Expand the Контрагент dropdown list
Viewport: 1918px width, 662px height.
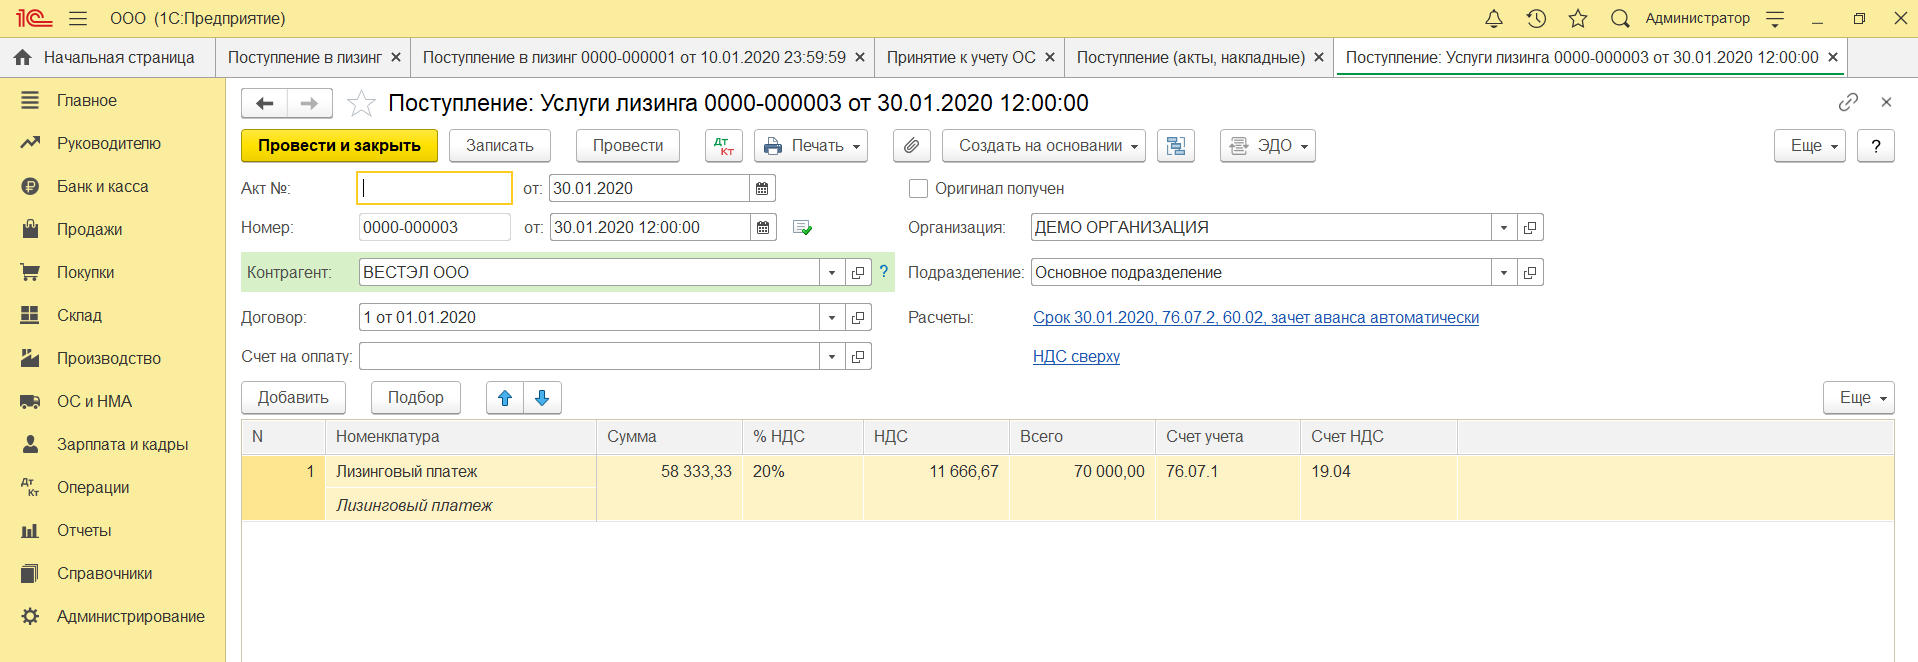[x=832, y=272]
